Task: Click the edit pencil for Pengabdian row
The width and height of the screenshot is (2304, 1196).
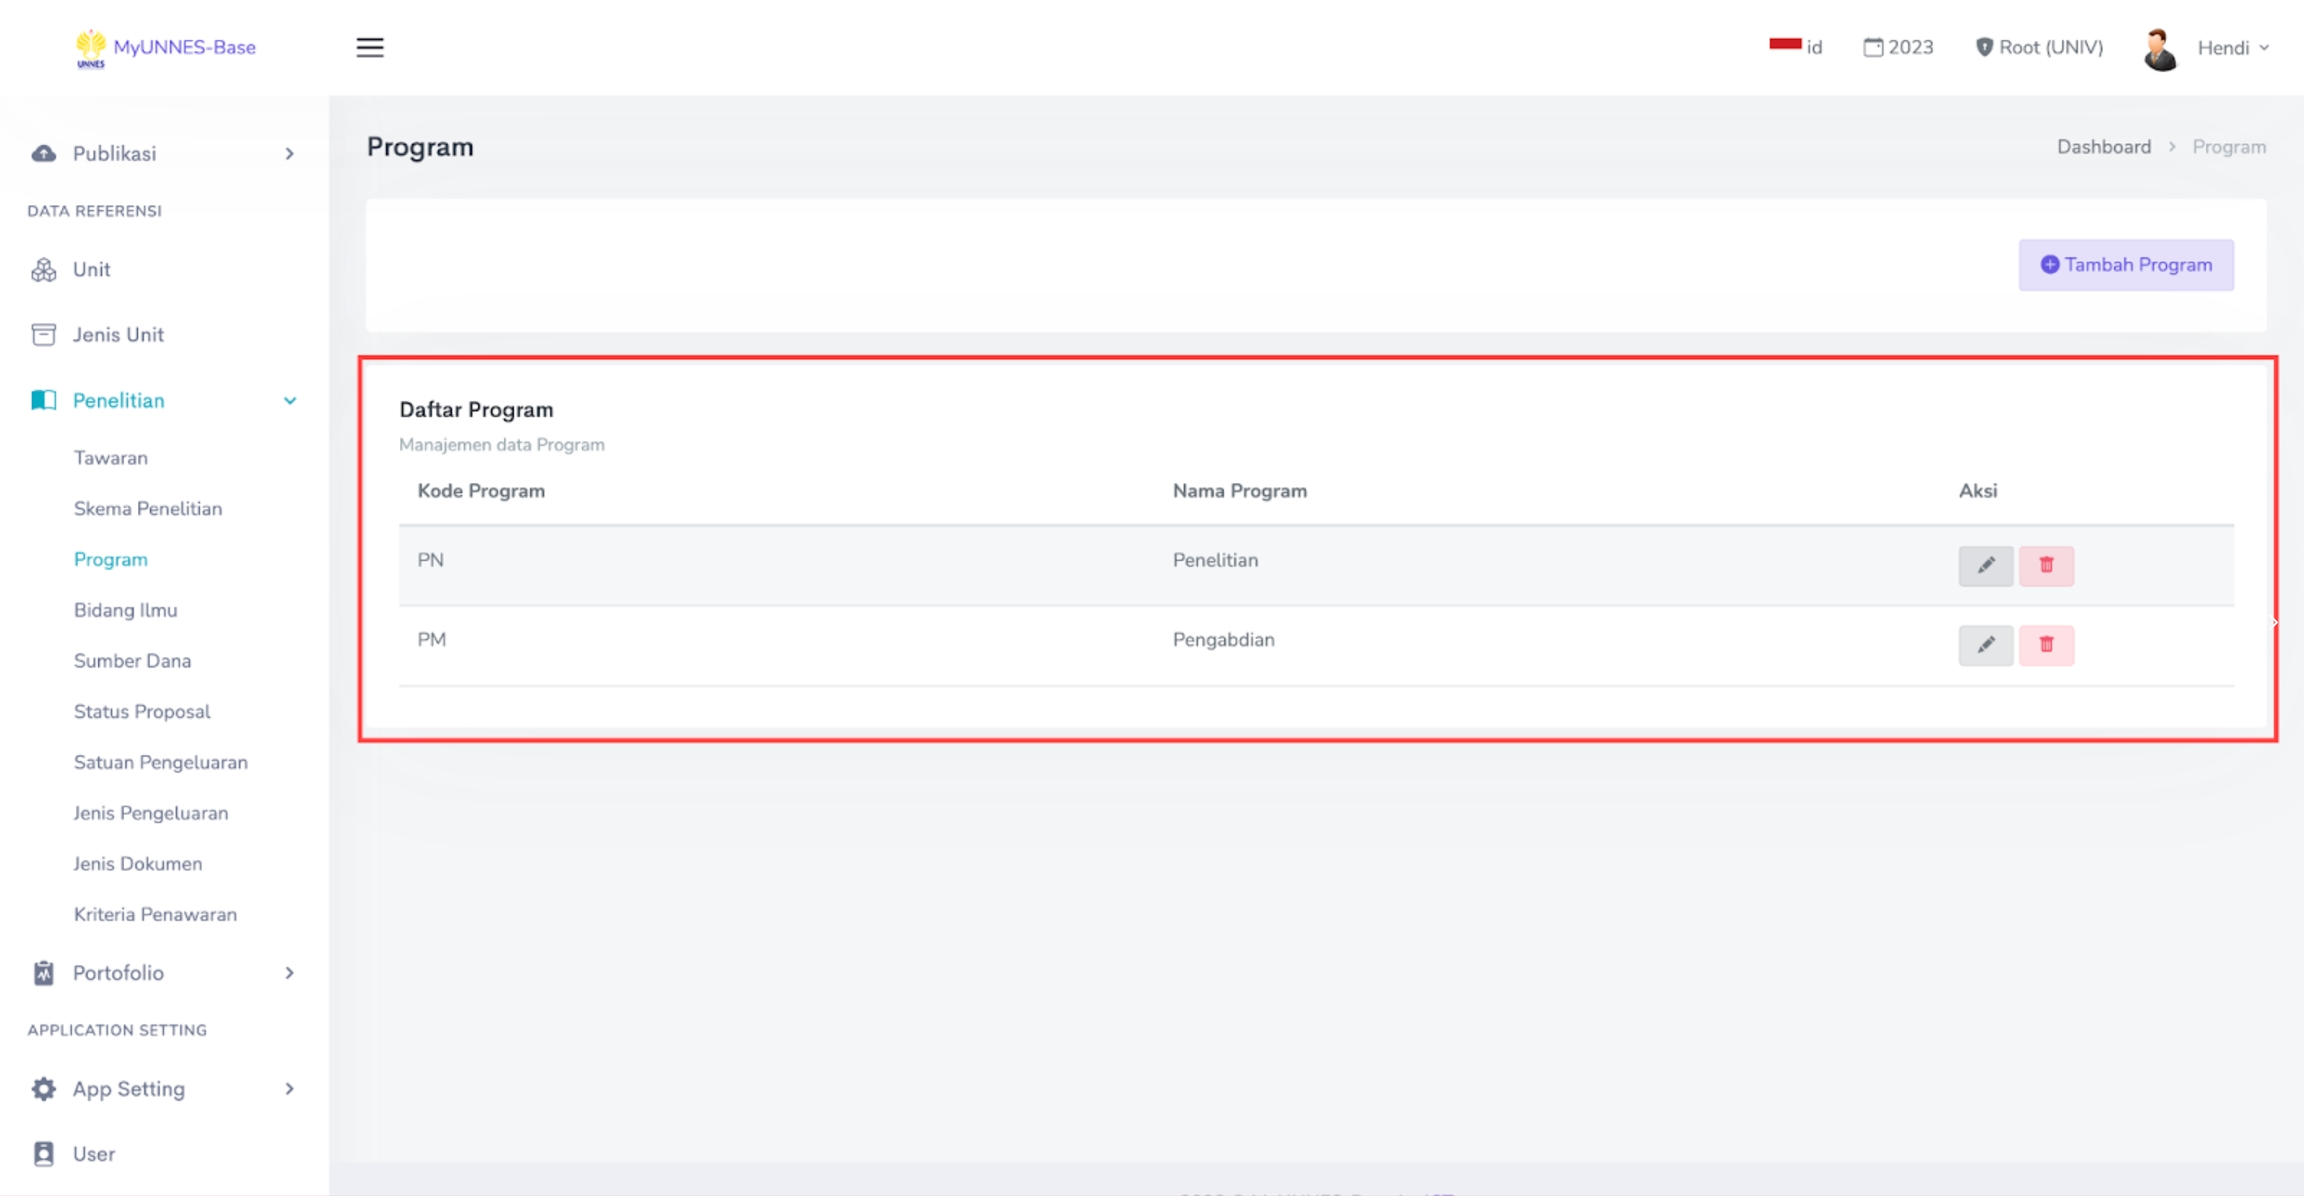Action: coord(1985,645)
